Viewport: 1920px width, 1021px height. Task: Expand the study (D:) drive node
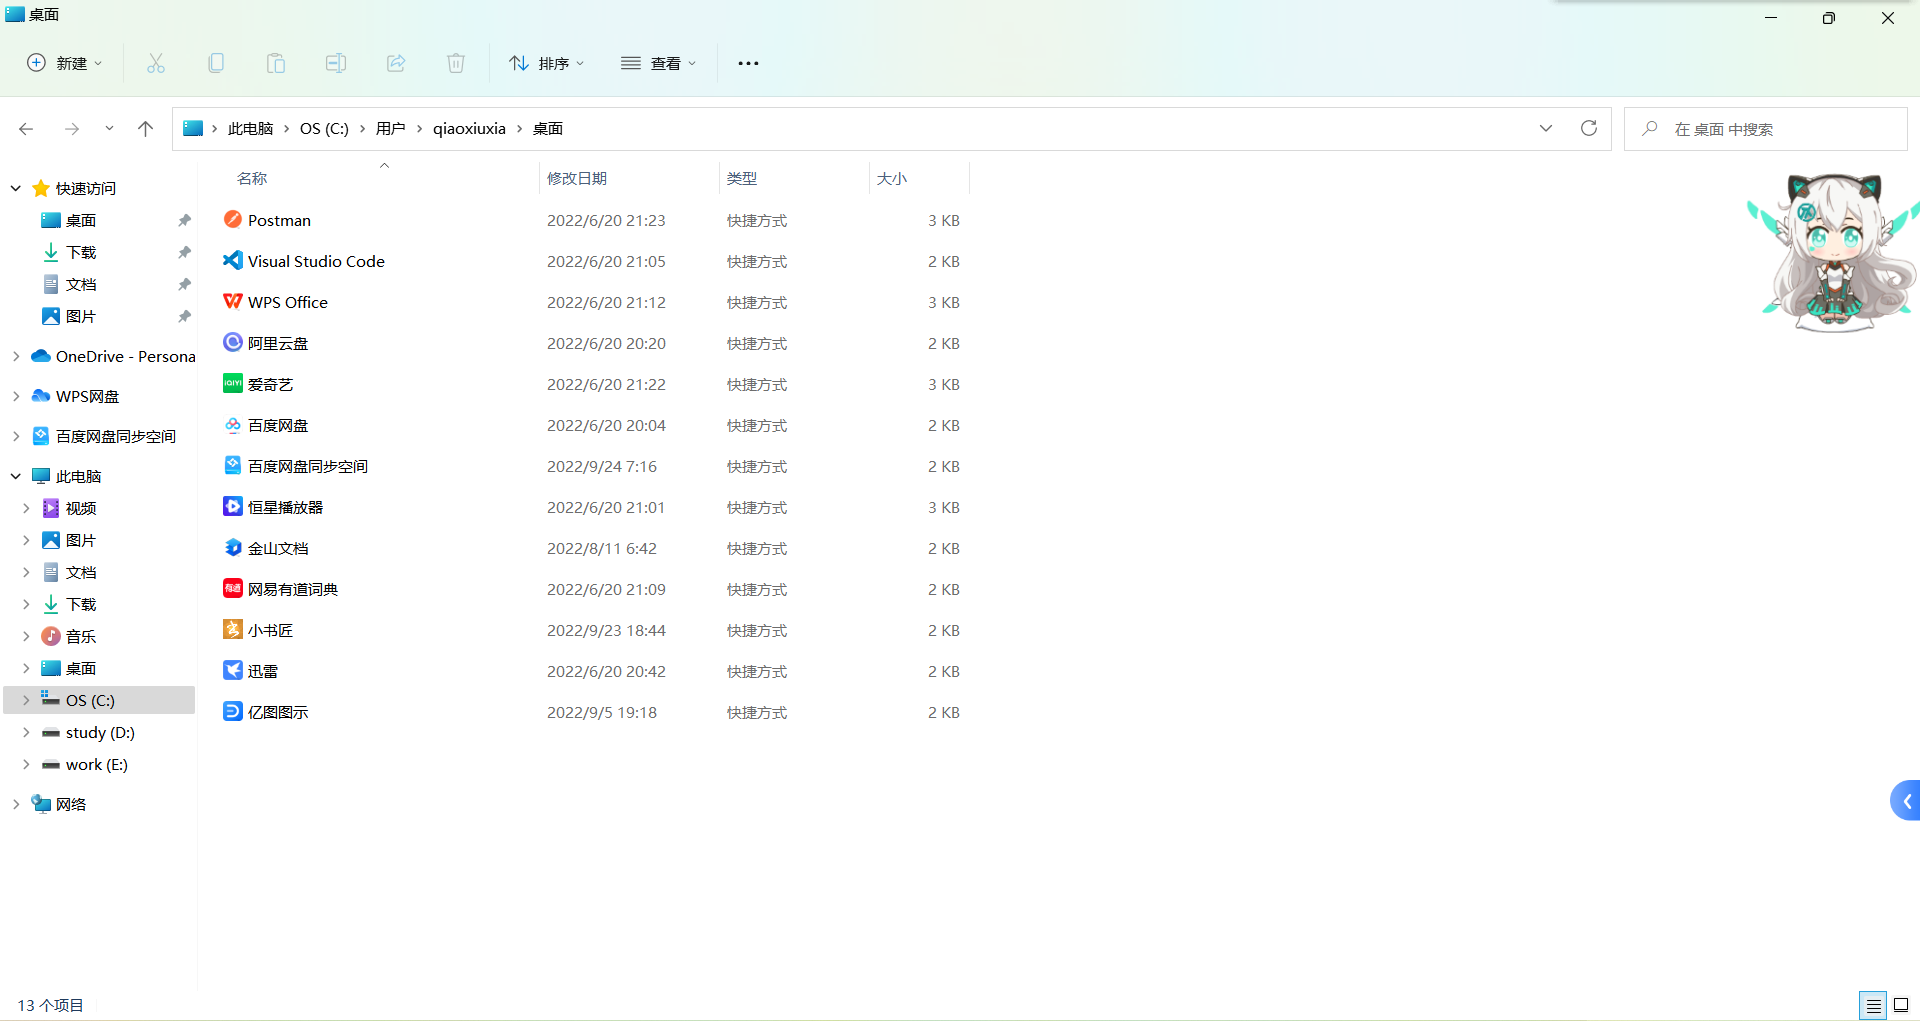point(26,732)
